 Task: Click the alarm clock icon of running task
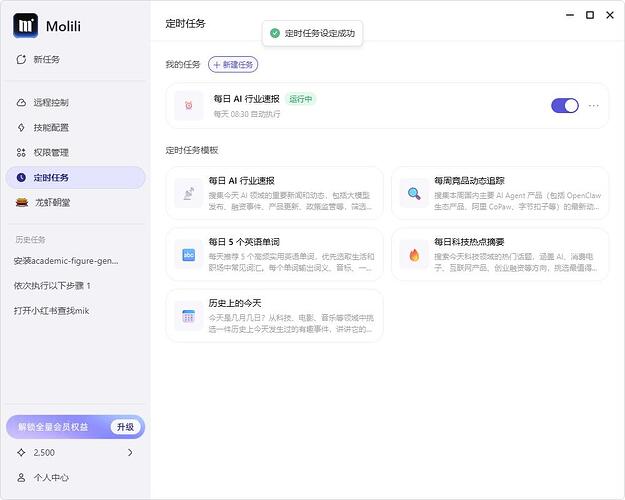pyautogui.click(x=189, y=106)
